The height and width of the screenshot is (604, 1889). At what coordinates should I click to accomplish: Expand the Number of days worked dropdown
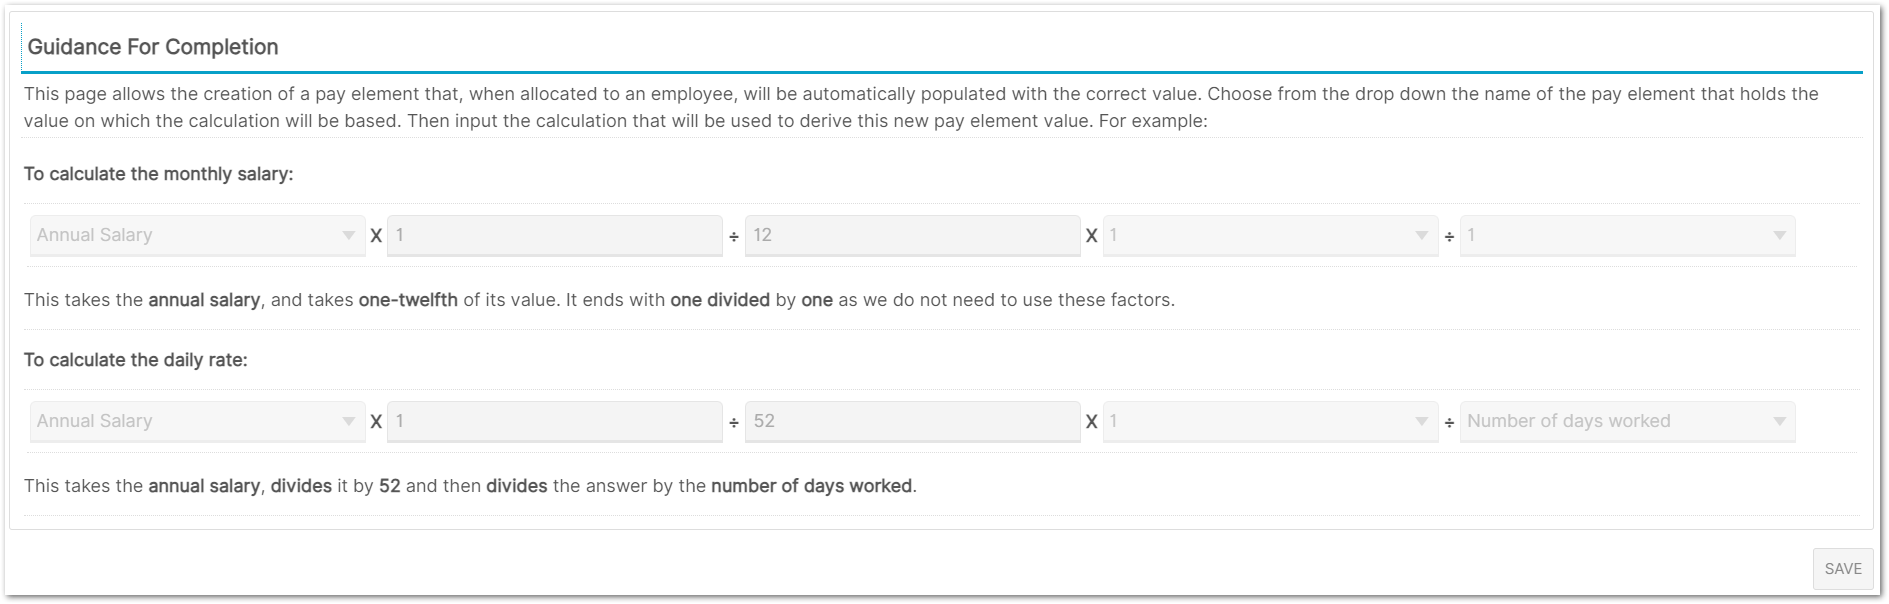(1627, 422)
